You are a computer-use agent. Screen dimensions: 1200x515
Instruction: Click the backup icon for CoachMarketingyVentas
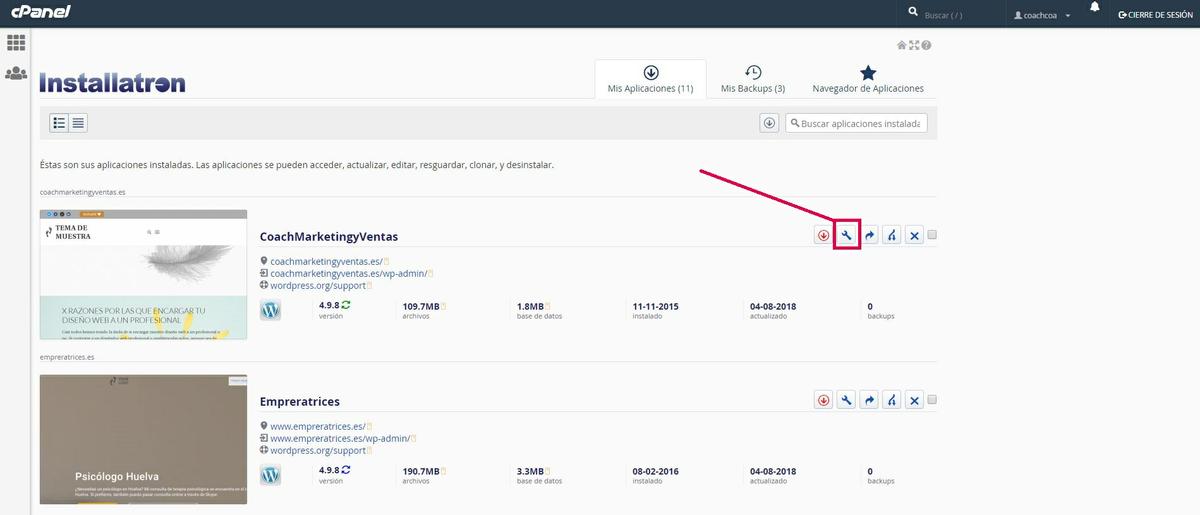(x=823, y=235)
